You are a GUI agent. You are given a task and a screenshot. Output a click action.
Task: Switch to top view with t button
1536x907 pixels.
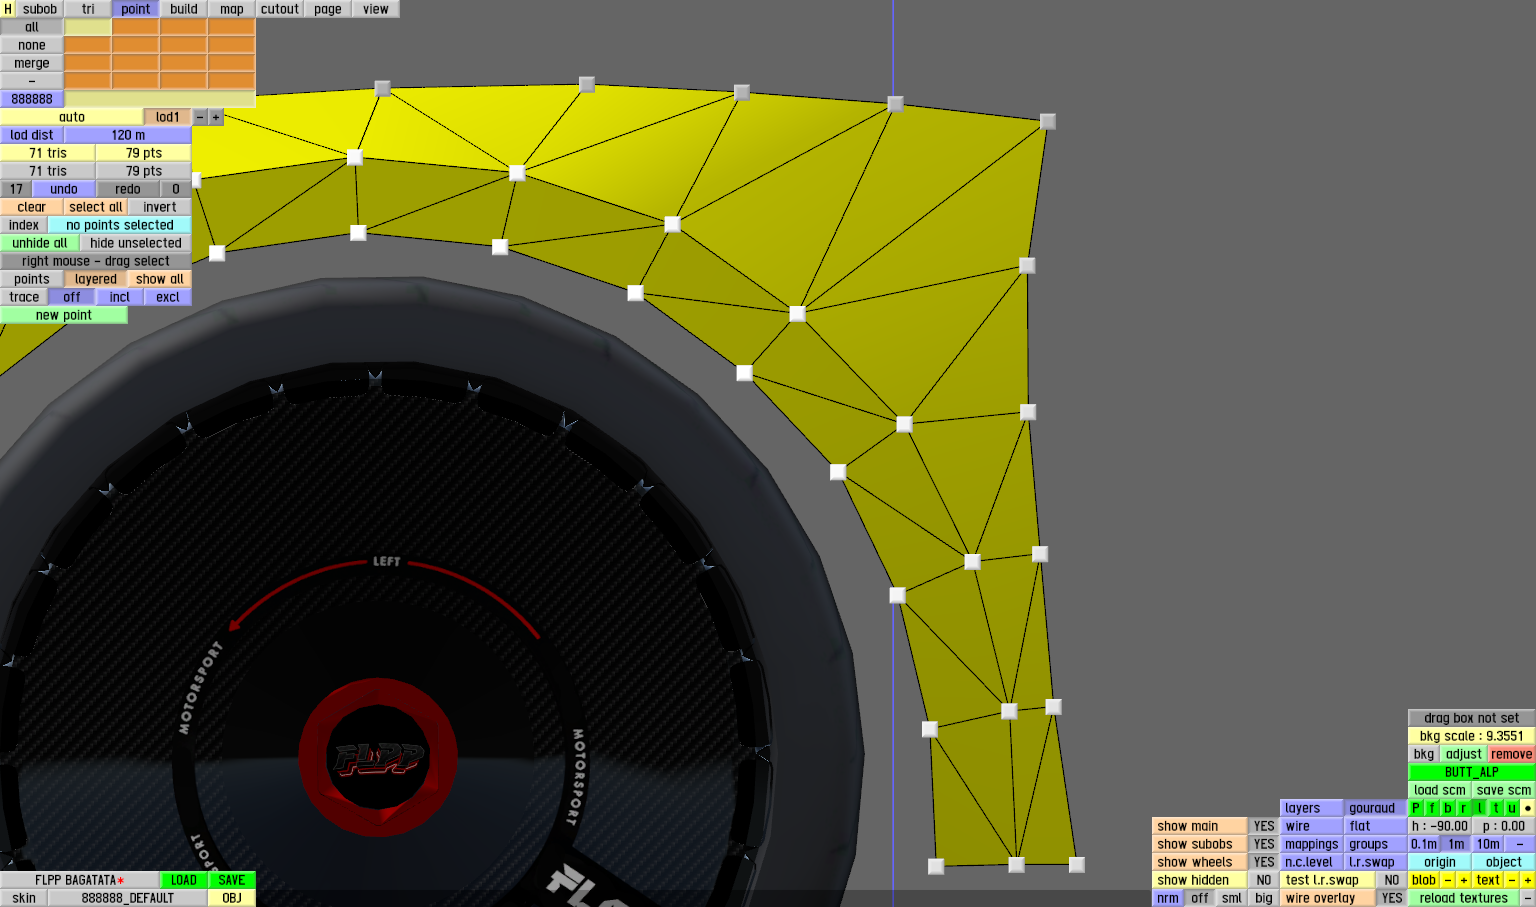click(1496, 808)
